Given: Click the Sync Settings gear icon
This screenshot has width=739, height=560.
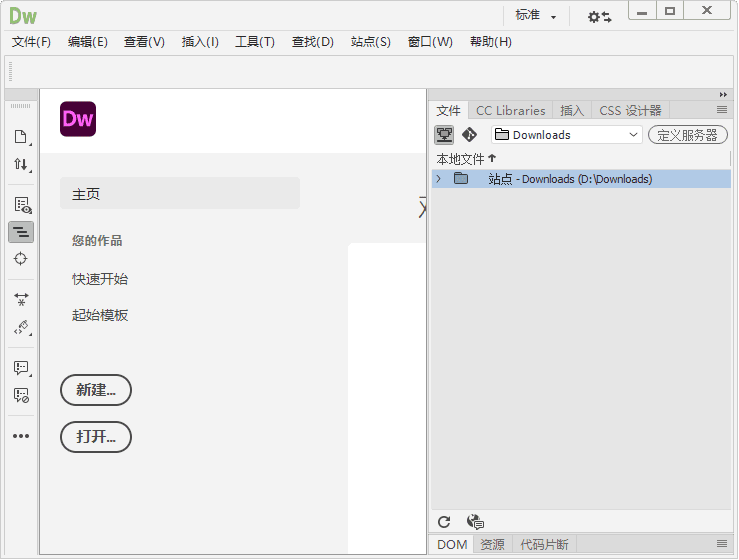Looking at the screenshot, I should (599, 17).
